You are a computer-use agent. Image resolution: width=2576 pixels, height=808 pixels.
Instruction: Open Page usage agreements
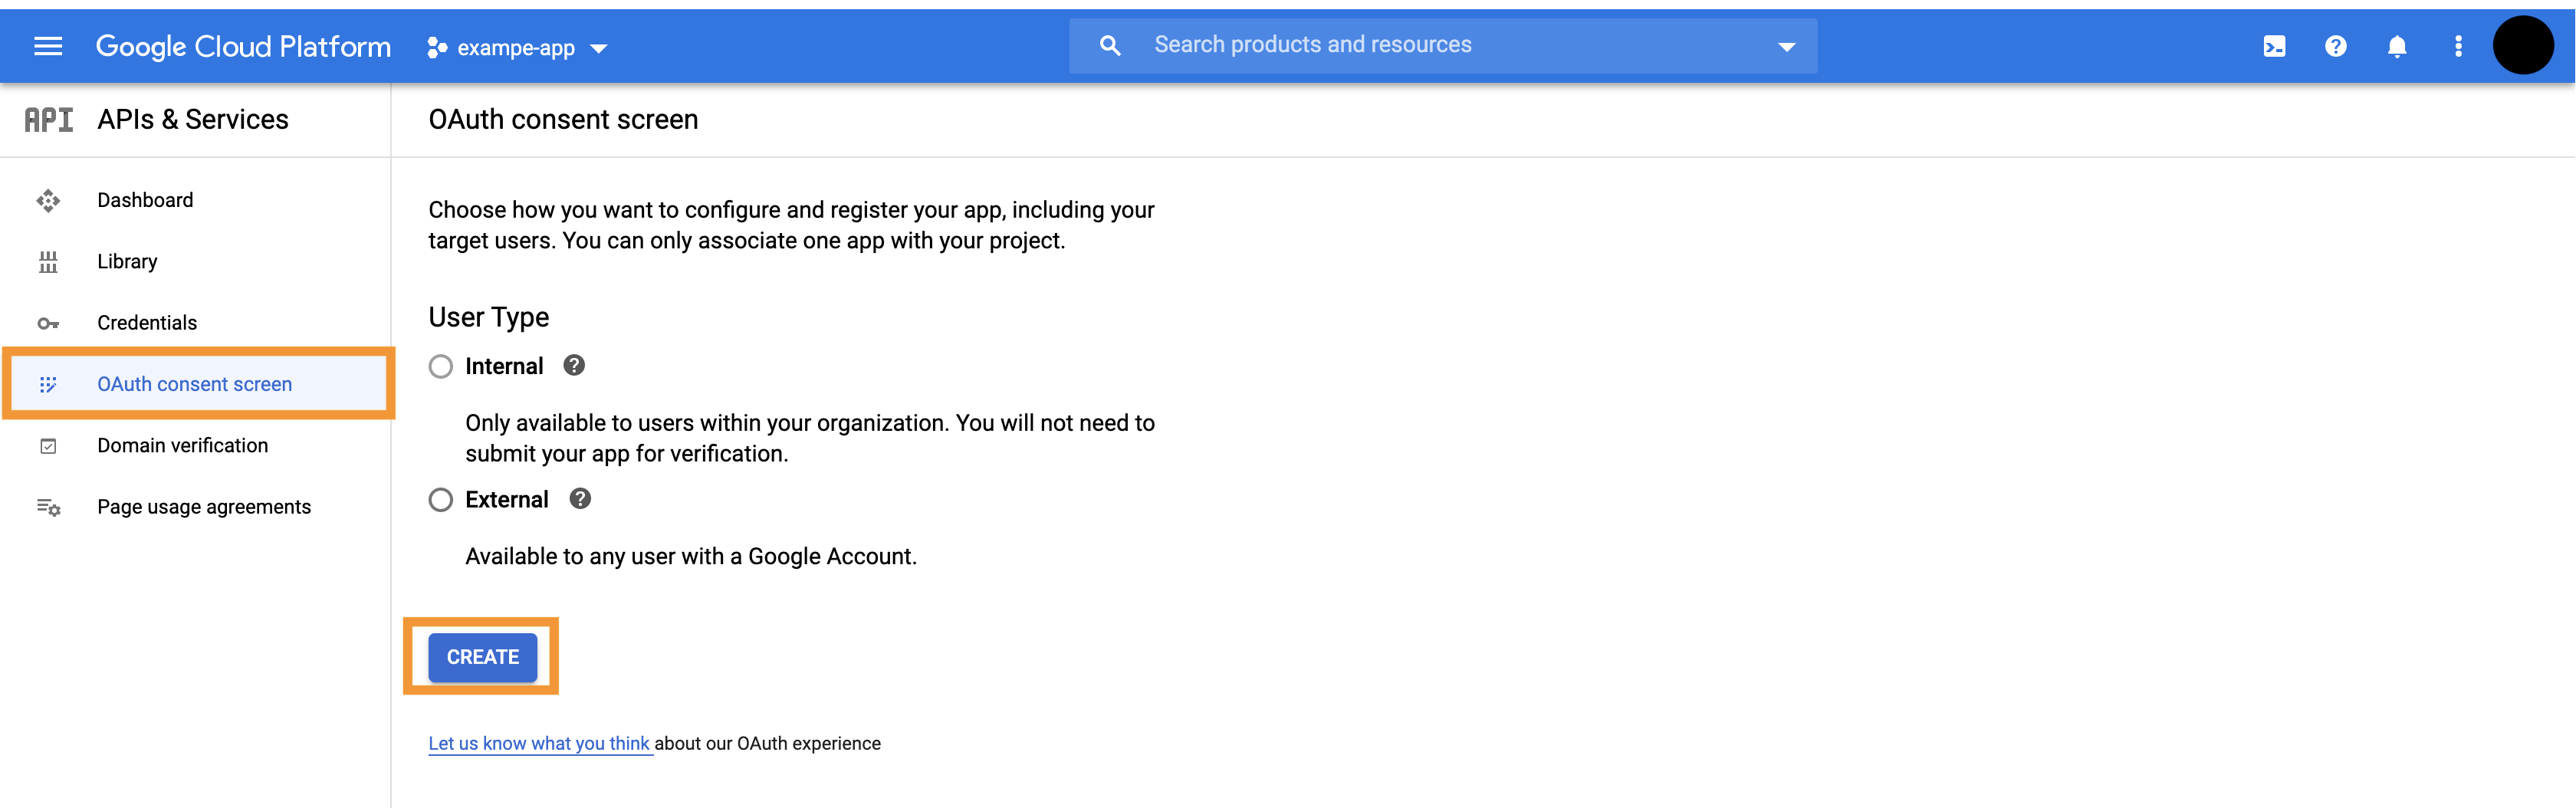pos(204,507)
